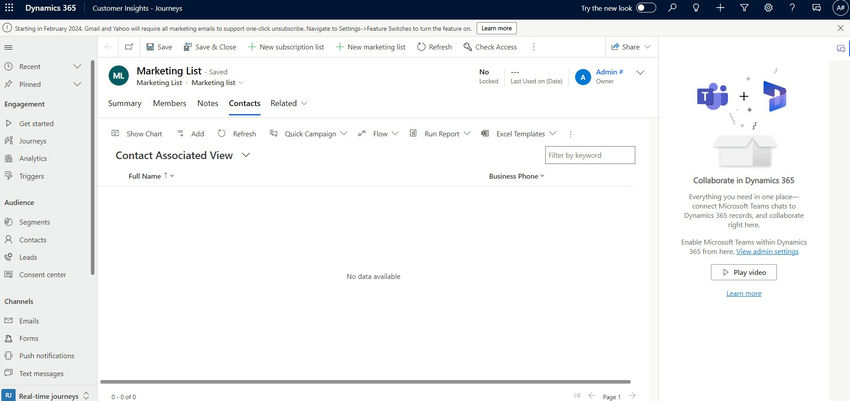This screenshot has height=401, width=850.
Task: Click the Play video button
Action: (744, 273)
